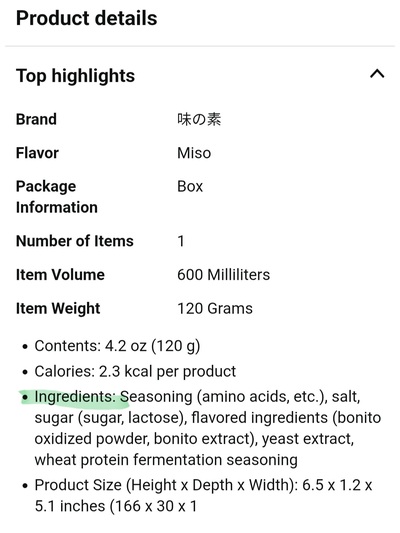Select the Brand label
The width and height of the screenshot is (400, 533).
pyautogui.click(x=36, y=119)
